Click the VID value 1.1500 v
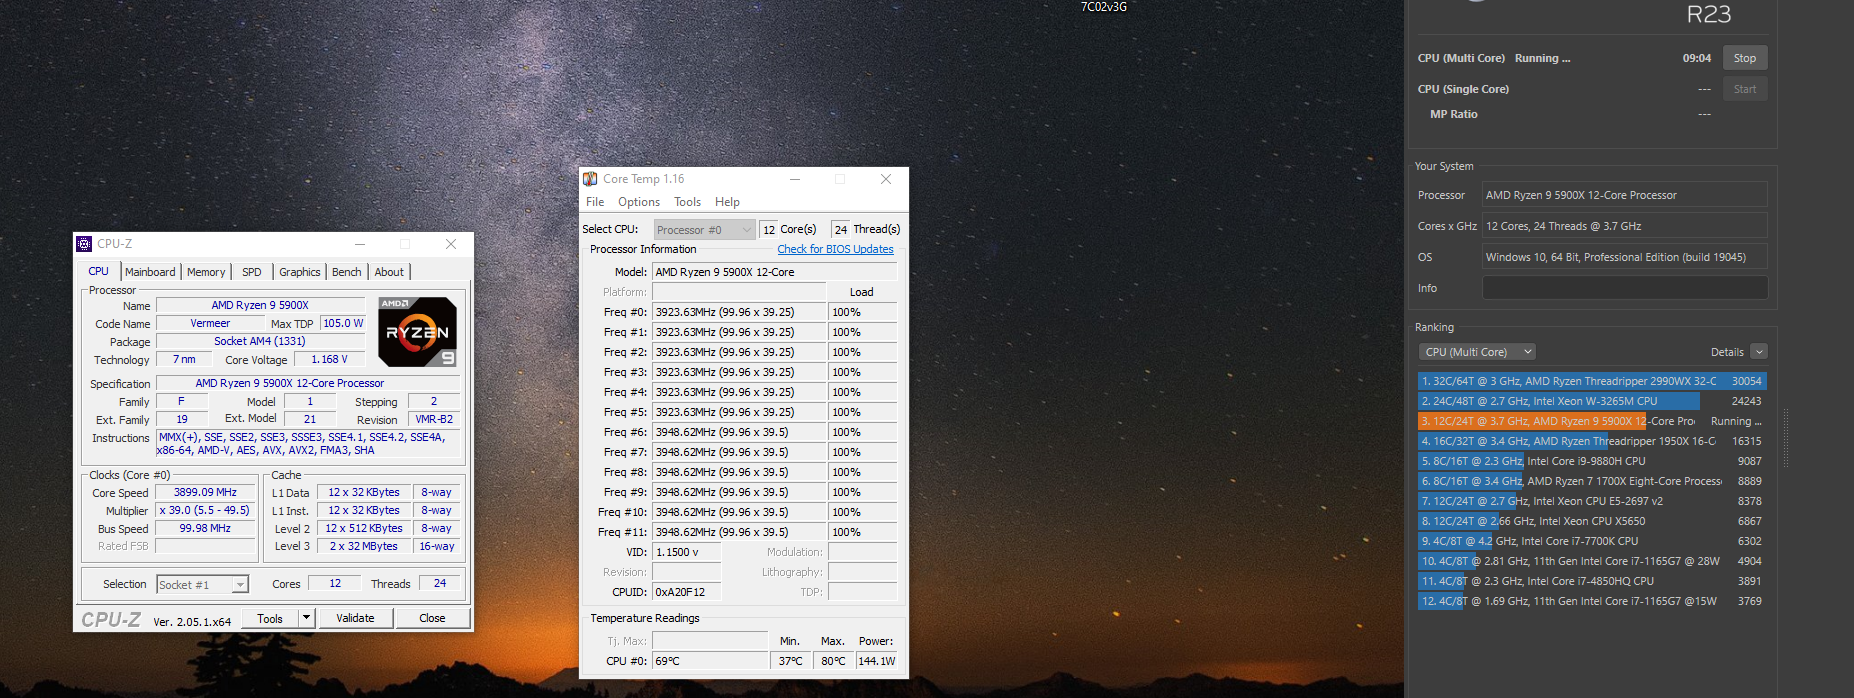Screen dimensions: 1854x698 coord(686,552)
